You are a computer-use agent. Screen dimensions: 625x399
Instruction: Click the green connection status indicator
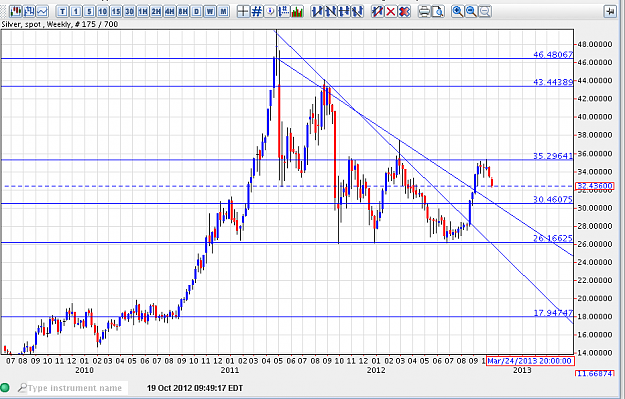5,387
